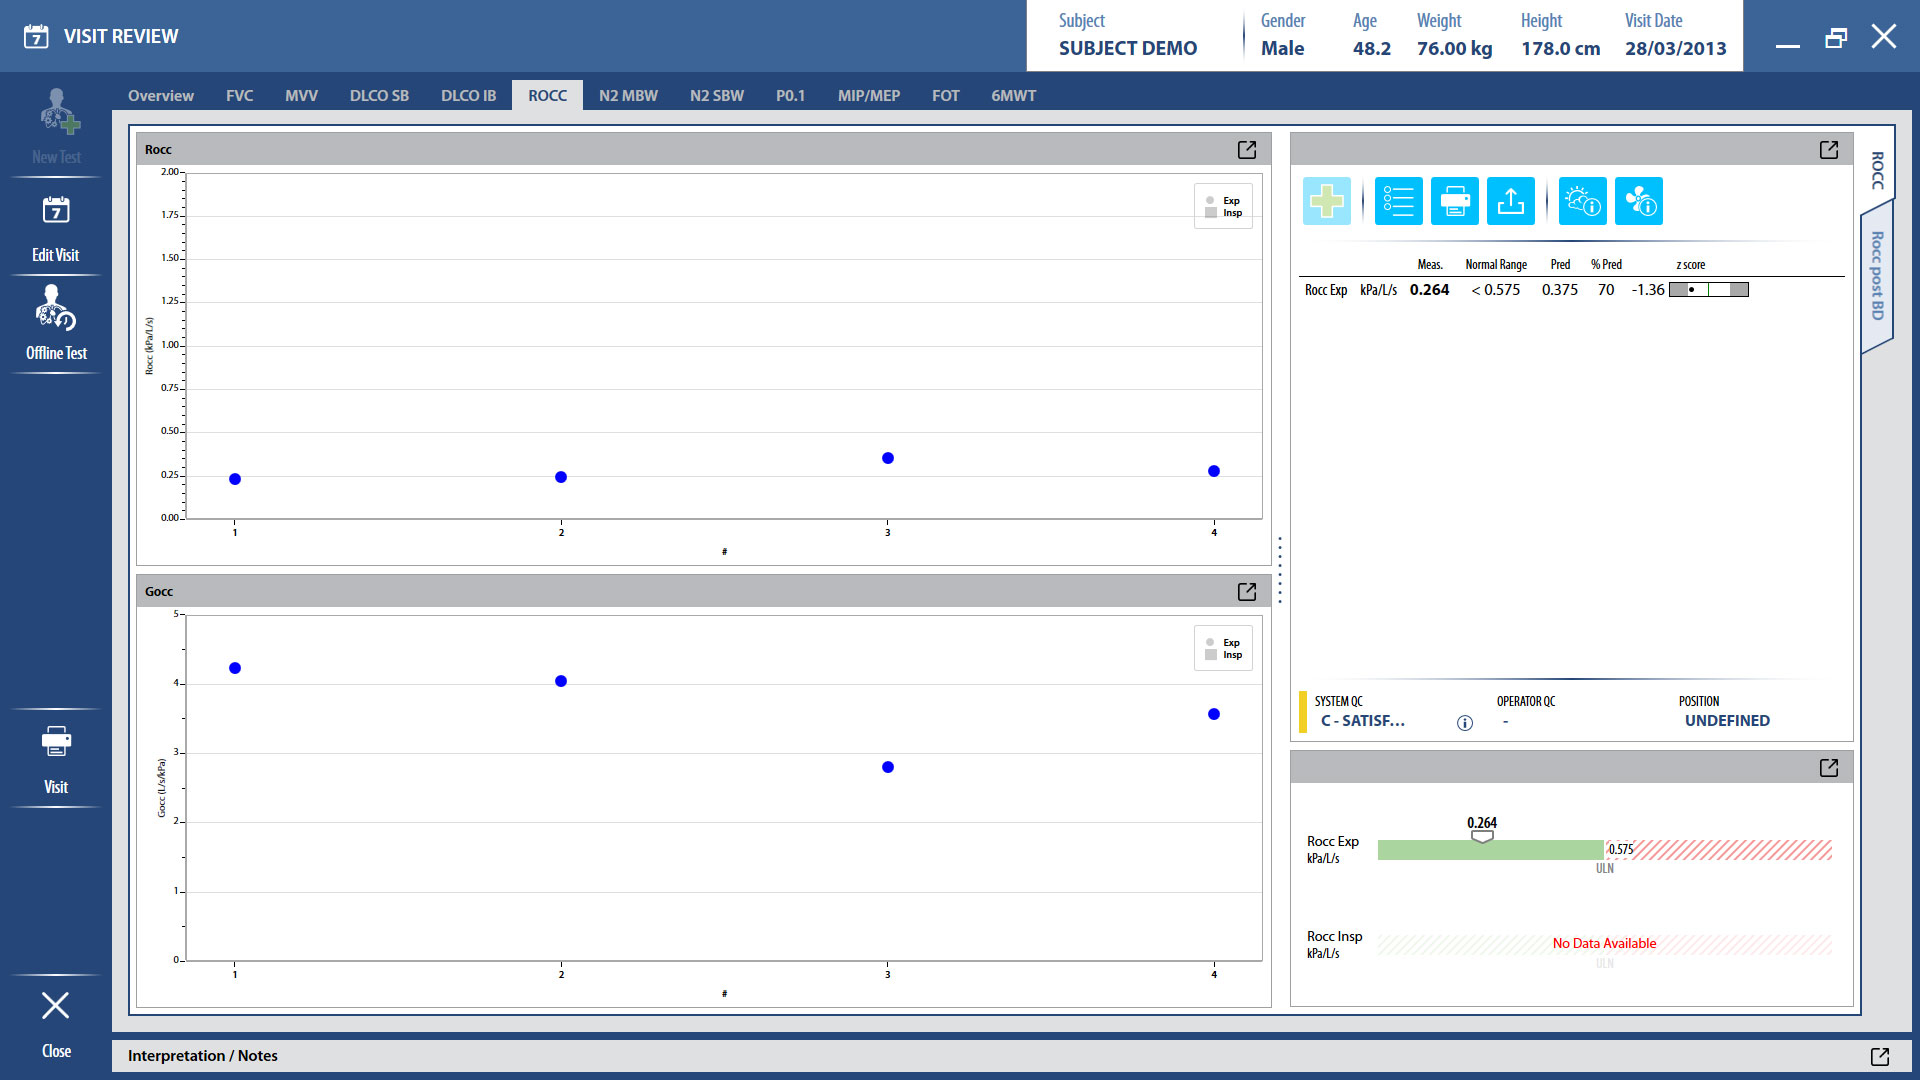Click the printer icon in results toolbar
Image resolution: width=1920 pixels, height=1080 pixels.
tap(1455, 201)
